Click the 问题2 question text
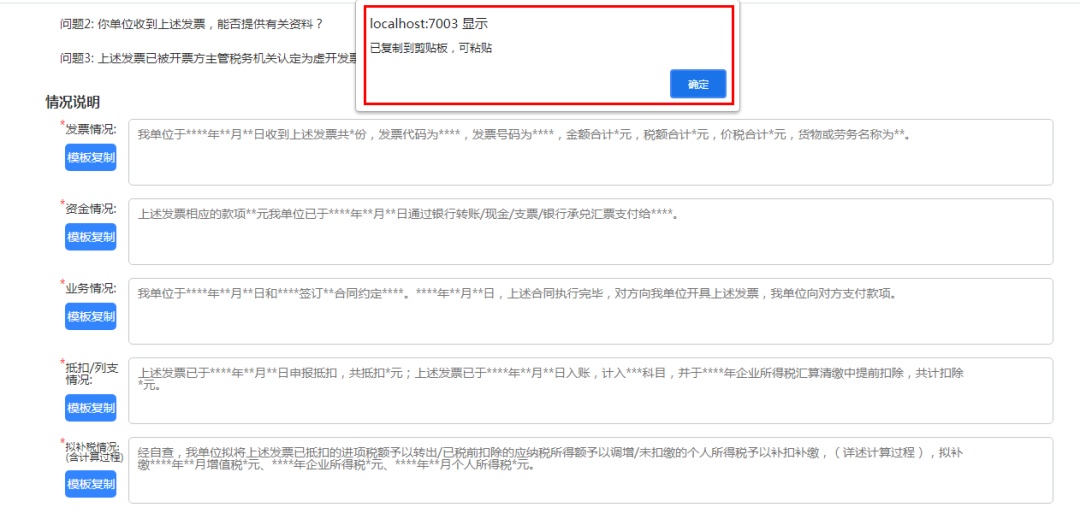The width and height of the screenshot is (1080, 525). tap(190, 24)
